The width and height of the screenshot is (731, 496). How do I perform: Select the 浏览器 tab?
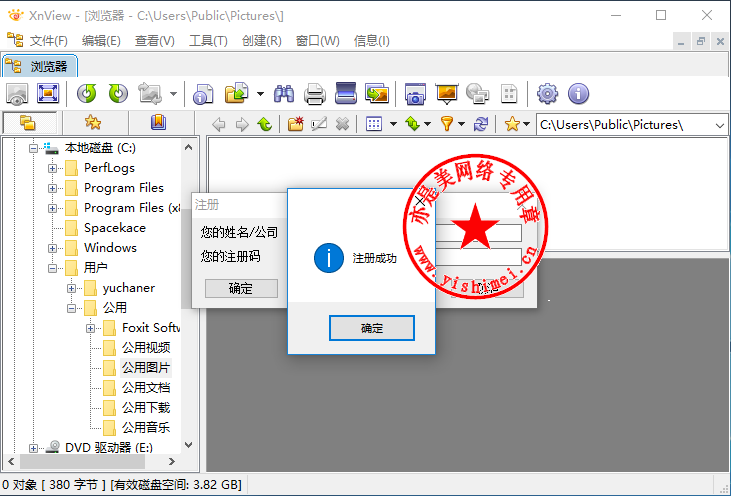point(40,66)
